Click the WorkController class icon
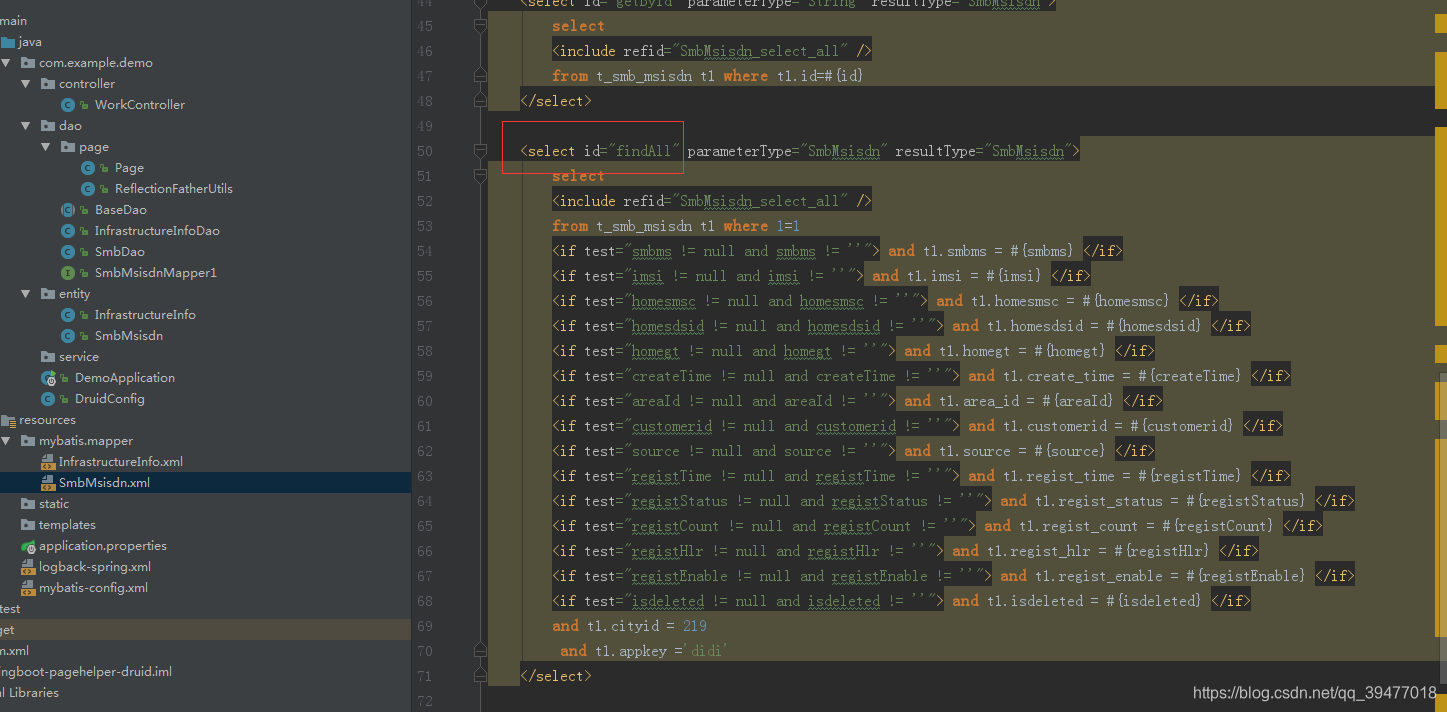The width and height of the screenshot is (1447, 712). coord(68,105)
